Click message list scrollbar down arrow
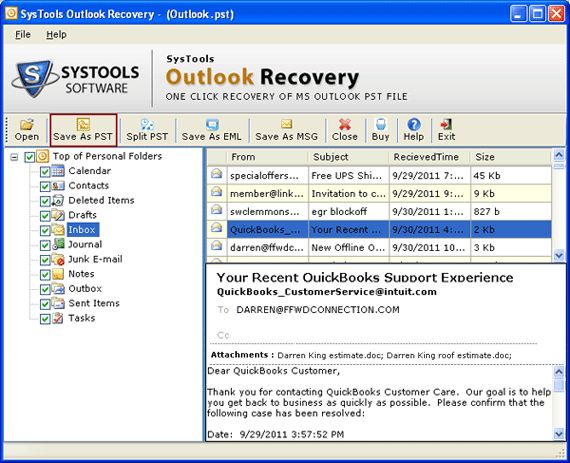570x463 pixels. (x=559, y=255)
